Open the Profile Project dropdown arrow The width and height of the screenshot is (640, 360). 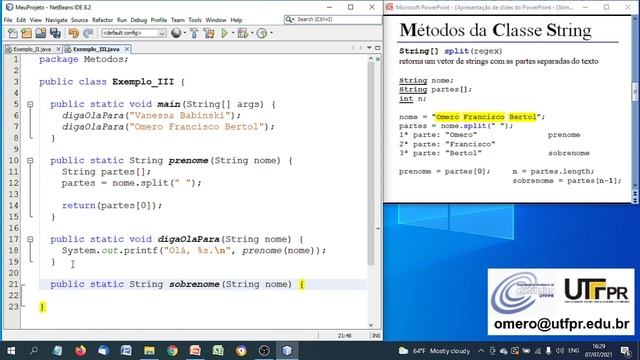pyautogui.click(x=271, y=33)
